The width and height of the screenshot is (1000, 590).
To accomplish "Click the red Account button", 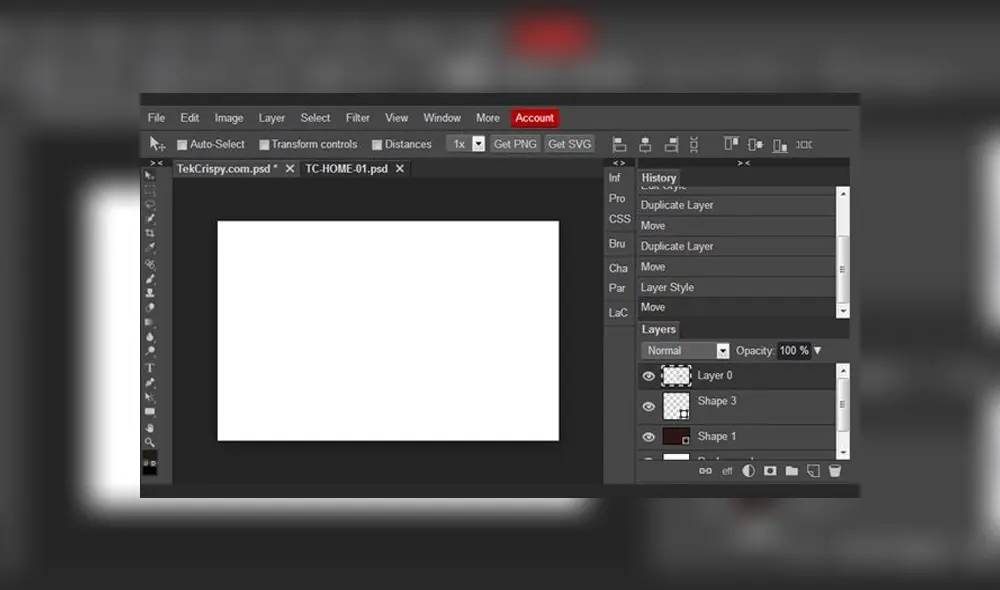I will 534,118.
